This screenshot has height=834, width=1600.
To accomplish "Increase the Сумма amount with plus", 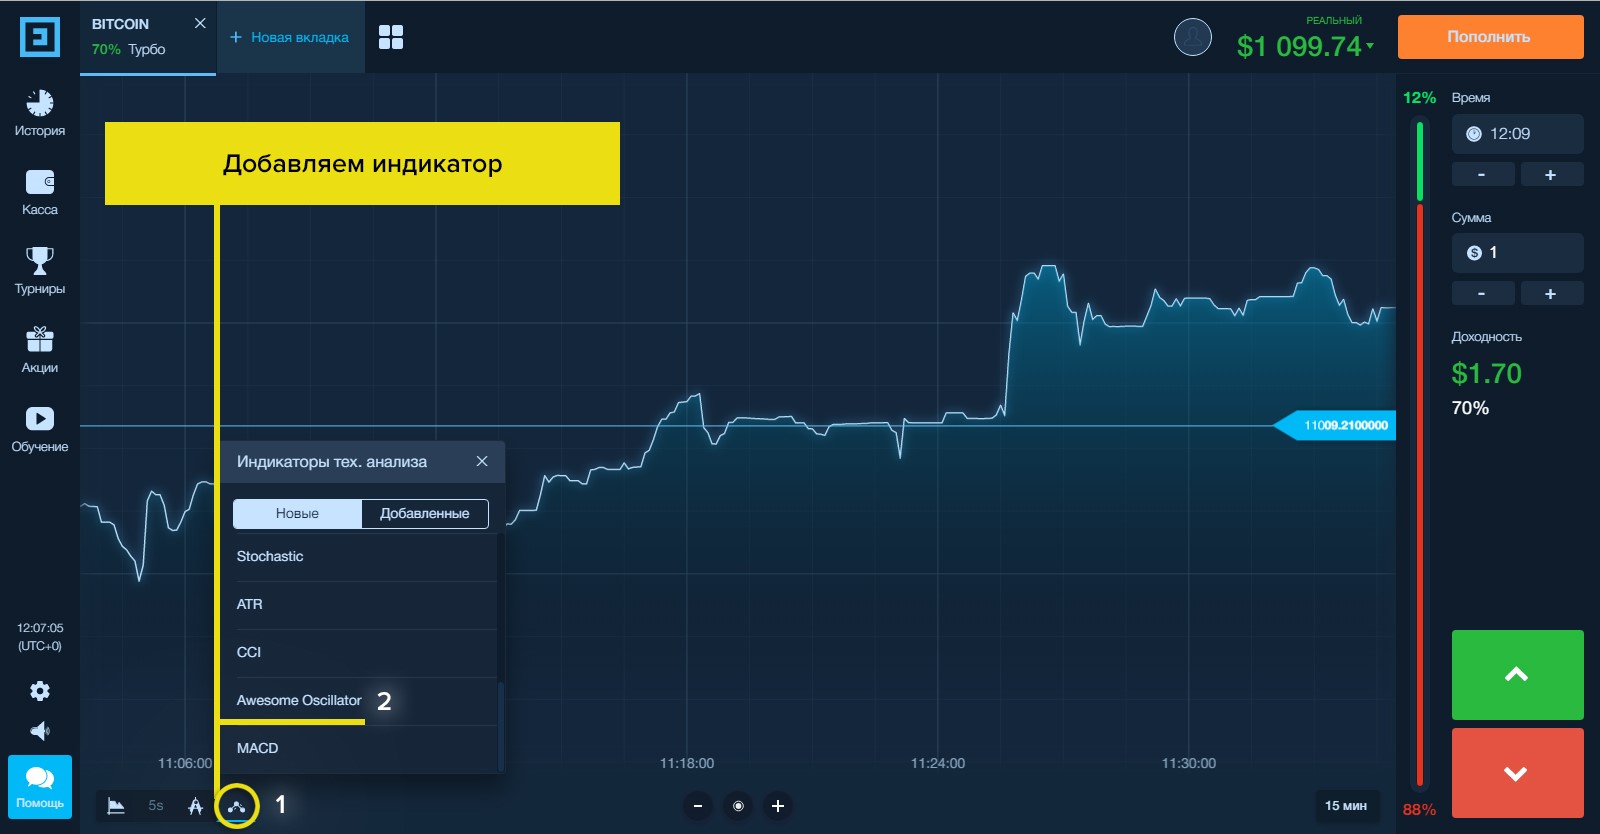I will [1550, 294].
